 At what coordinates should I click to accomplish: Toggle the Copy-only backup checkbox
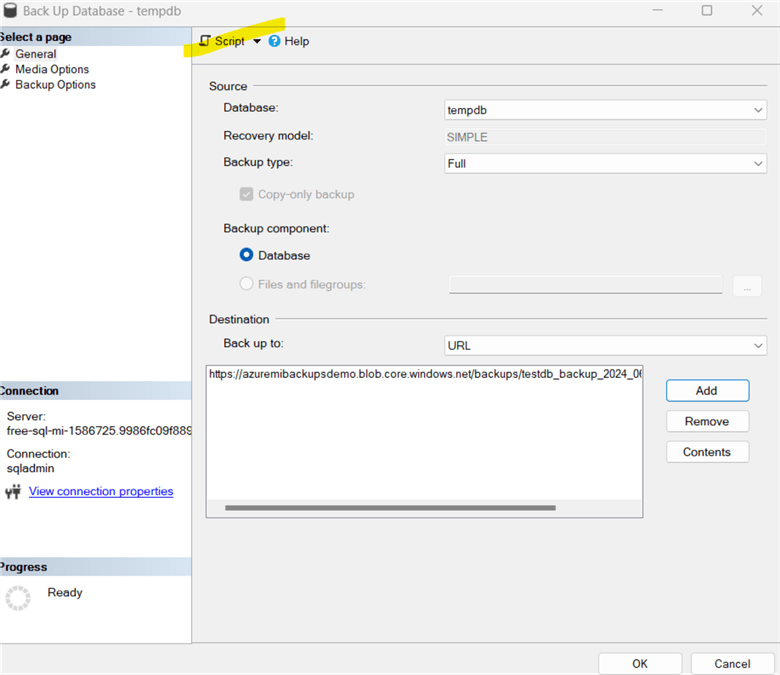(246, 194)
